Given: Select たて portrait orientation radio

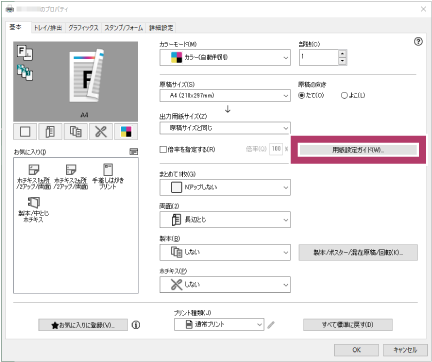Looking at the screenshot, I should pyautogui.click(x=301, y=95).
